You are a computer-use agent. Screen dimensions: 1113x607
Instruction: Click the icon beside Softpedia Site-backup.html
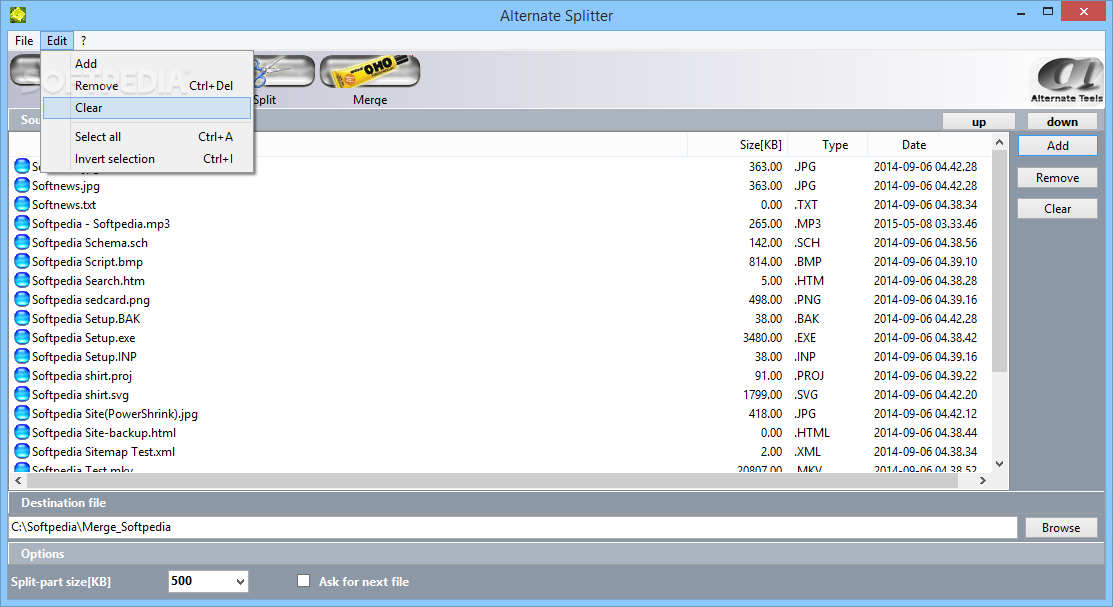pyautogui.click(x=22, y=432)
